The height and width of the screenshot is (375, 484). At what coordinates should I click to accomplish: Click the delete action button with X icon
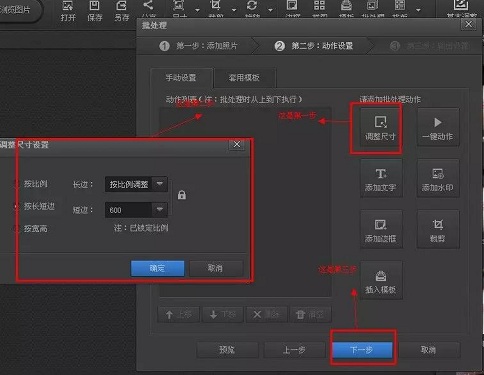click(267, 315)
